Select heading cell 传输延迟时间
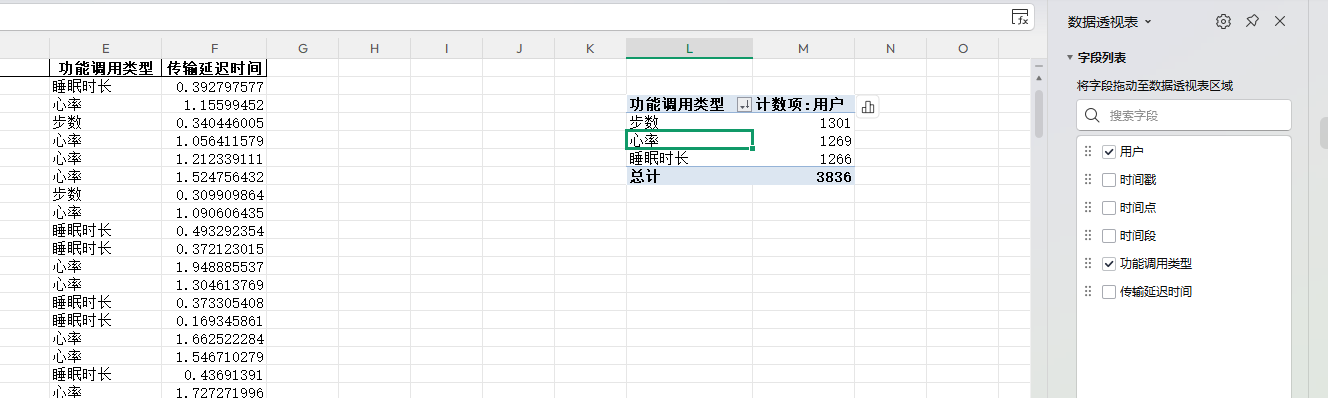Image resolution: width=1328 pixels, height=398 pixels. [x=213, y=68]
